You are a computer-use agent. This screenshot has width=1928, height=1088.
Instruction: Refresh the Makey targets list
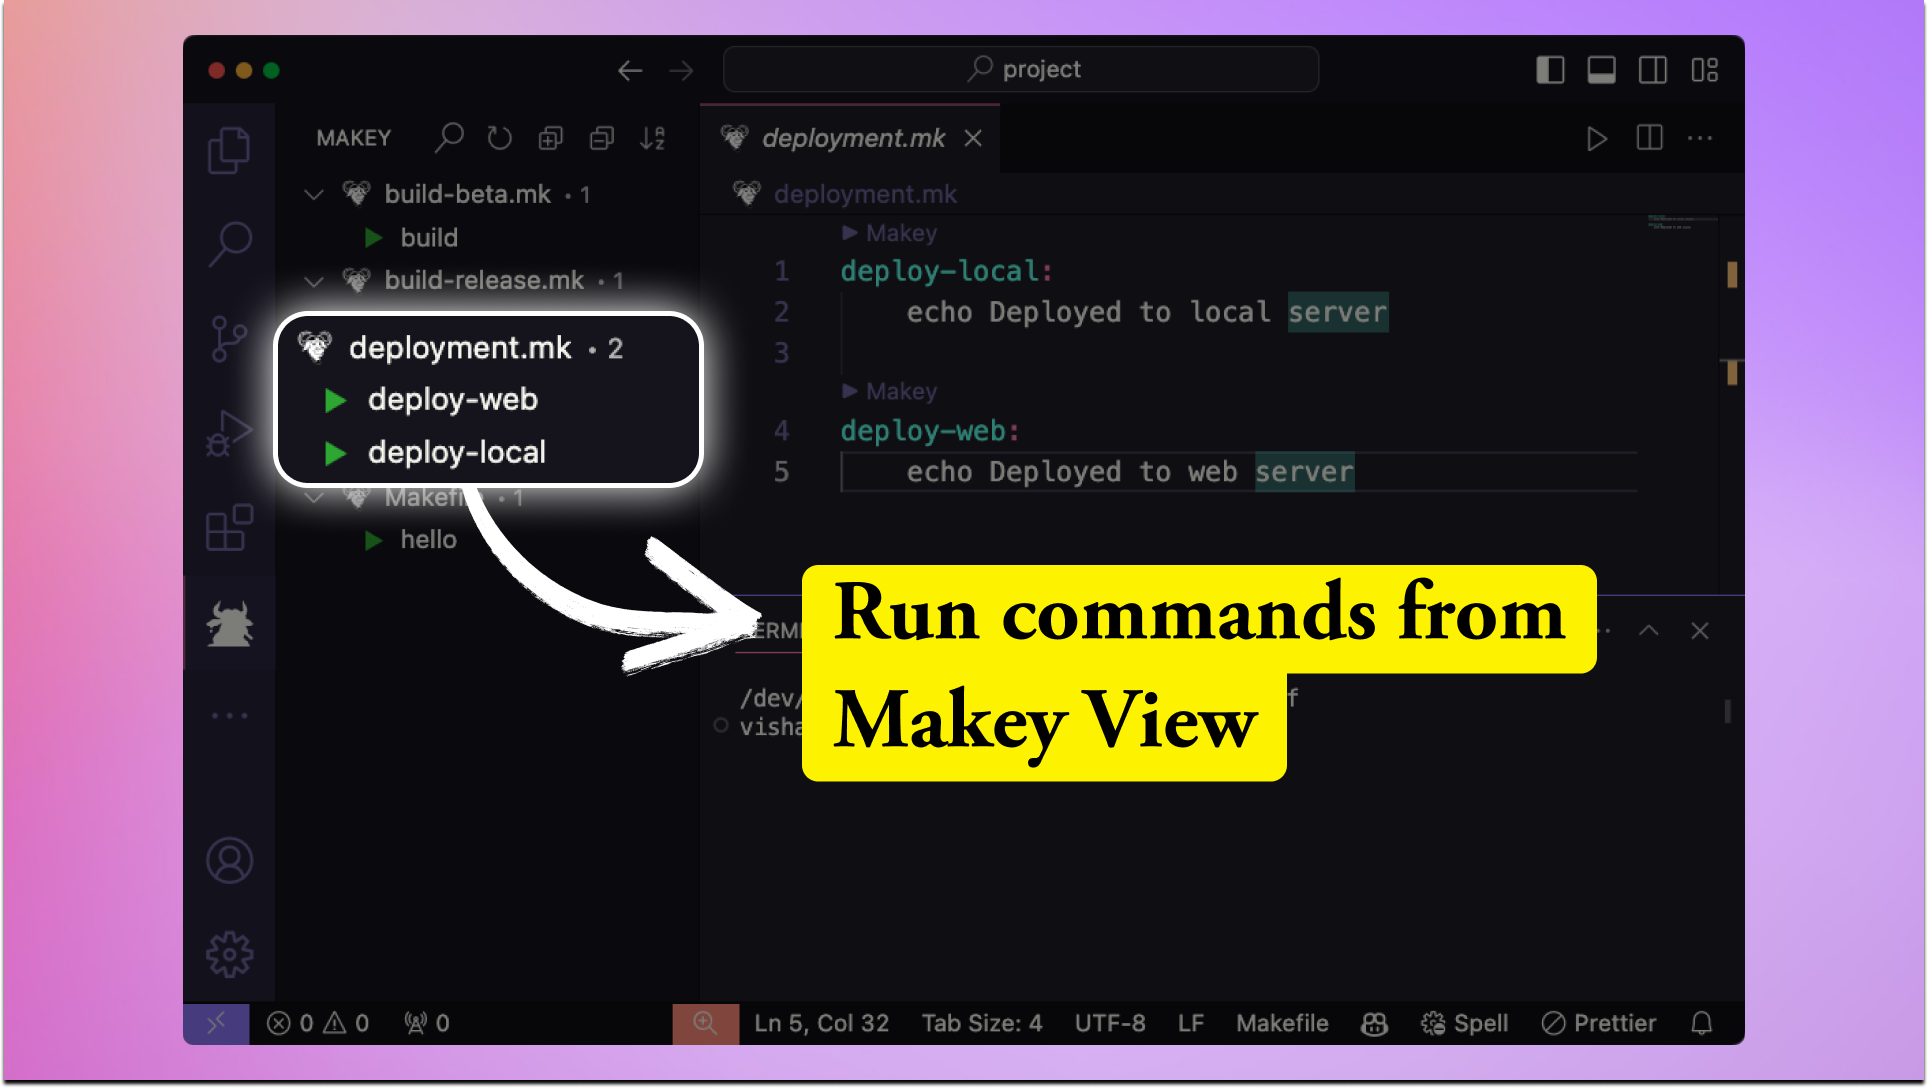pos(500,138)
